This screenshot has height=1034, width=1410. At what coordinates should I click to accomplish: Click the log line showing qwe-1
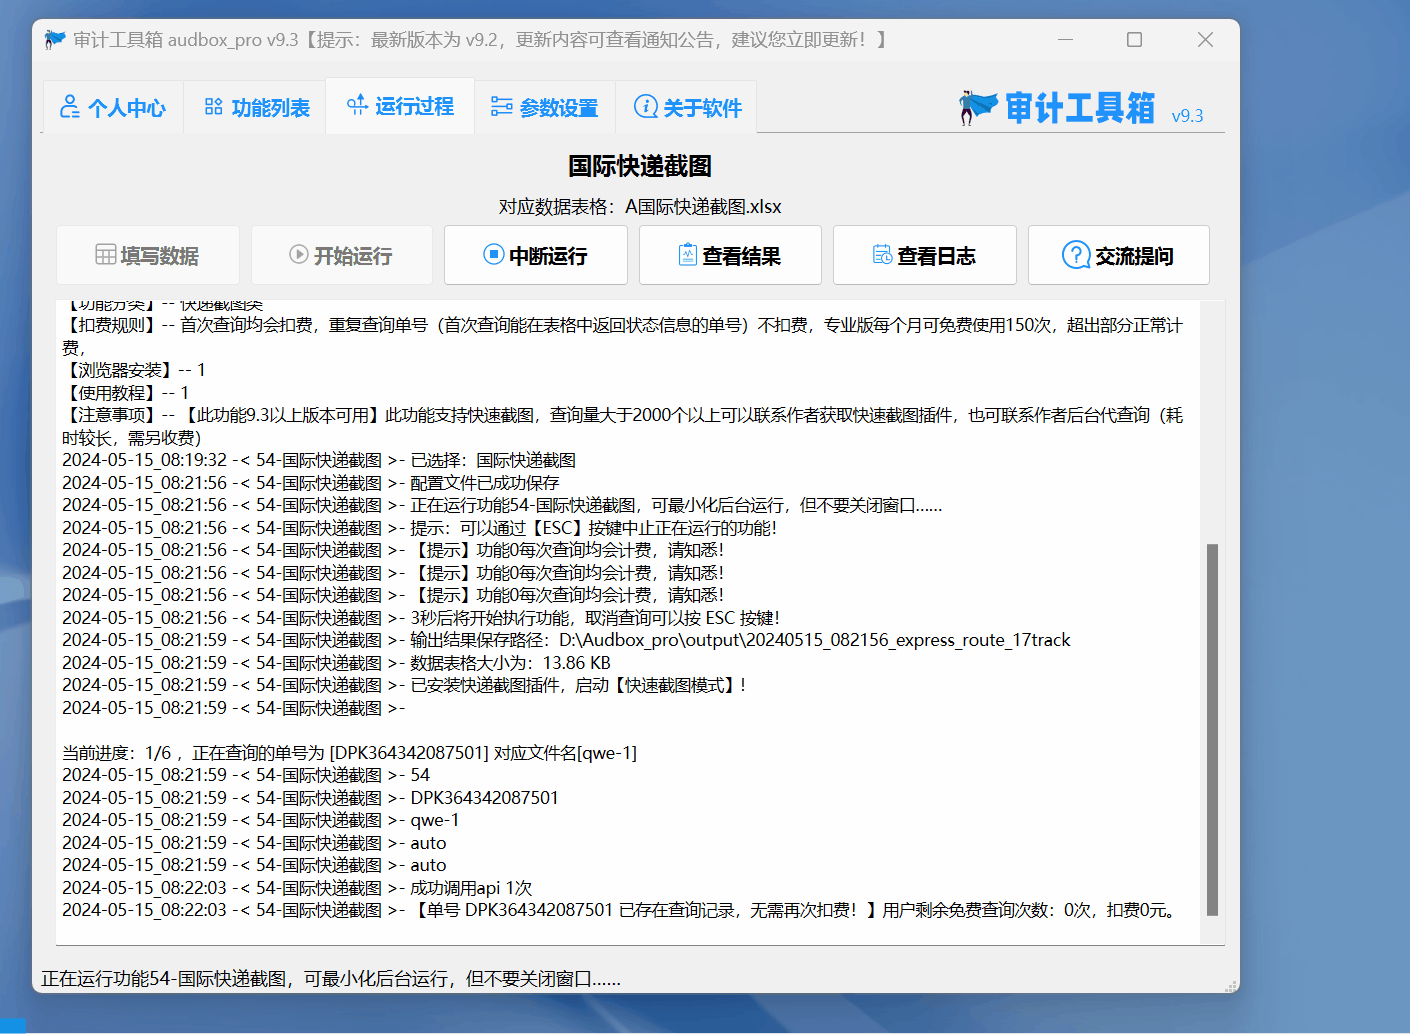[261, 820]
